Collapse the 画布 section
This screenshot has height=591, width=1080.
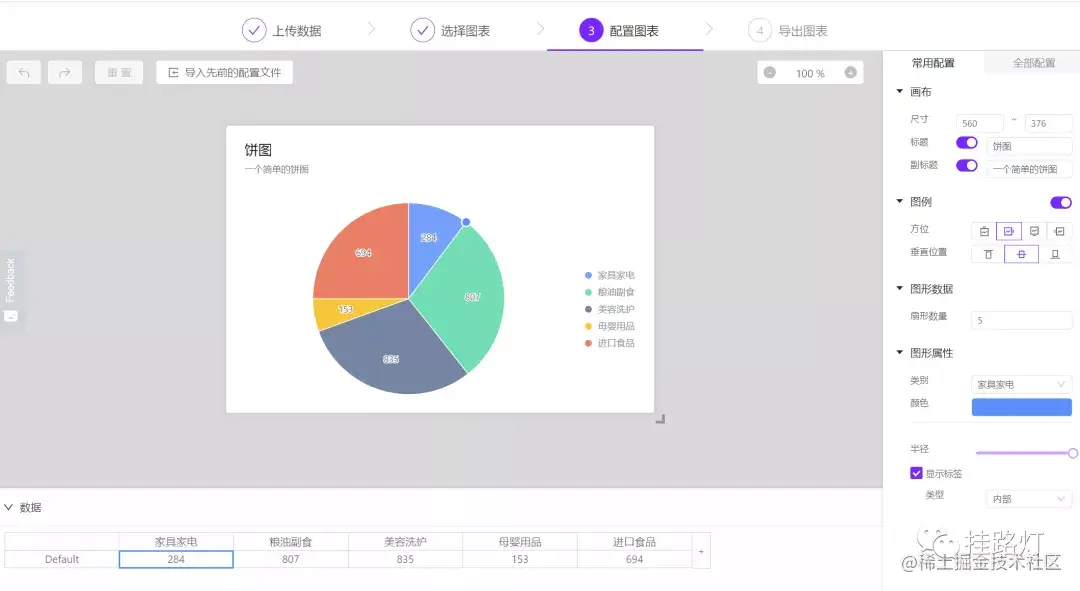pyautogui.click(x=900, y=91)
